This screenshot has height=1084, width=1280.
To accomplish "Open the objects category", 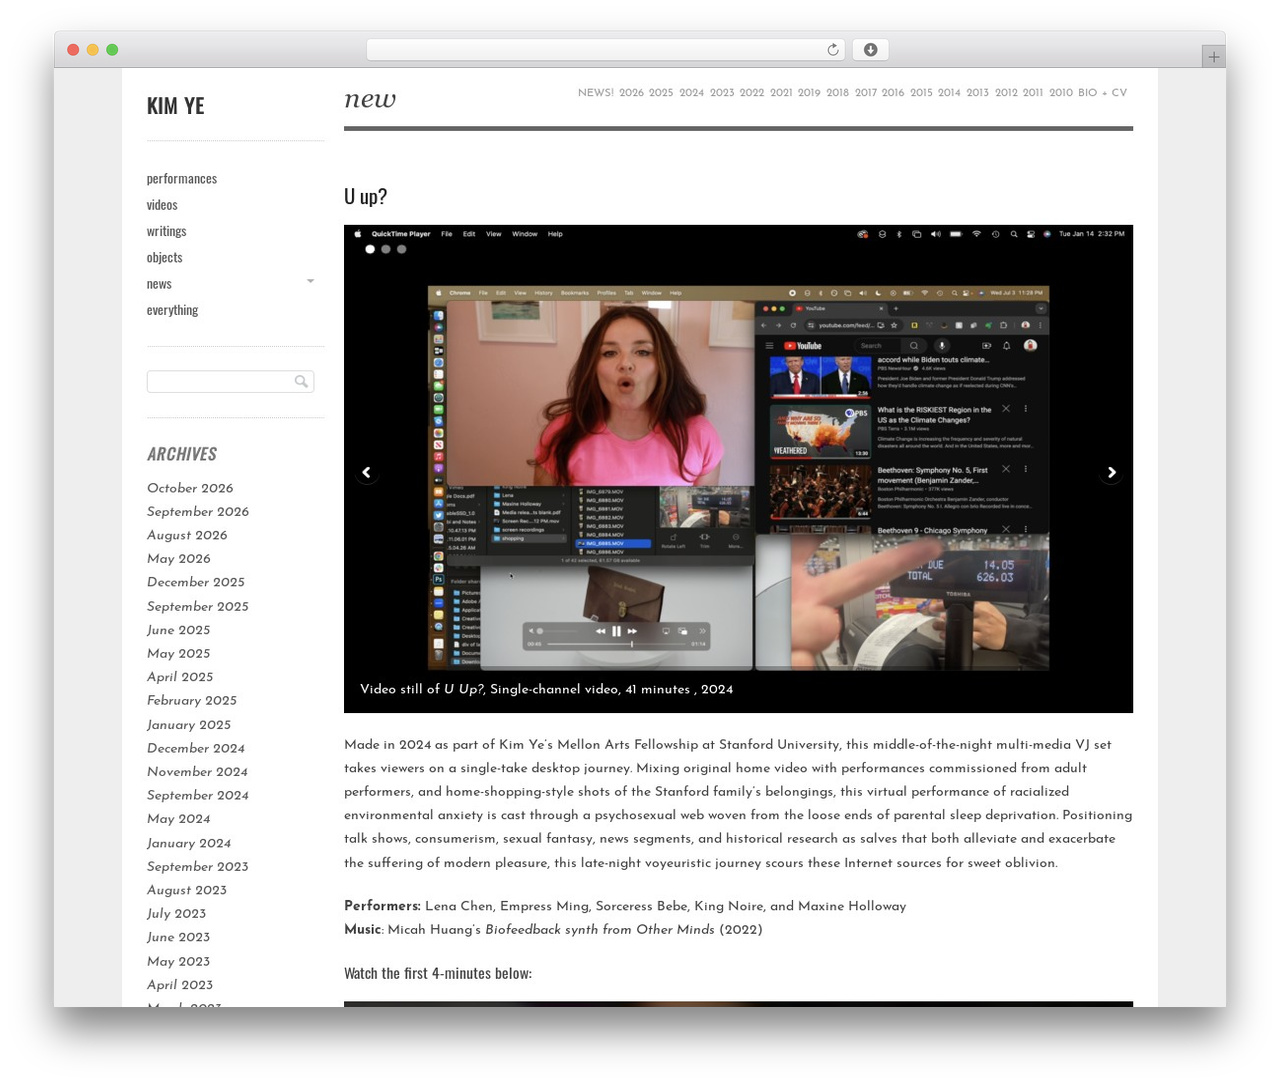I will [164, 257].
